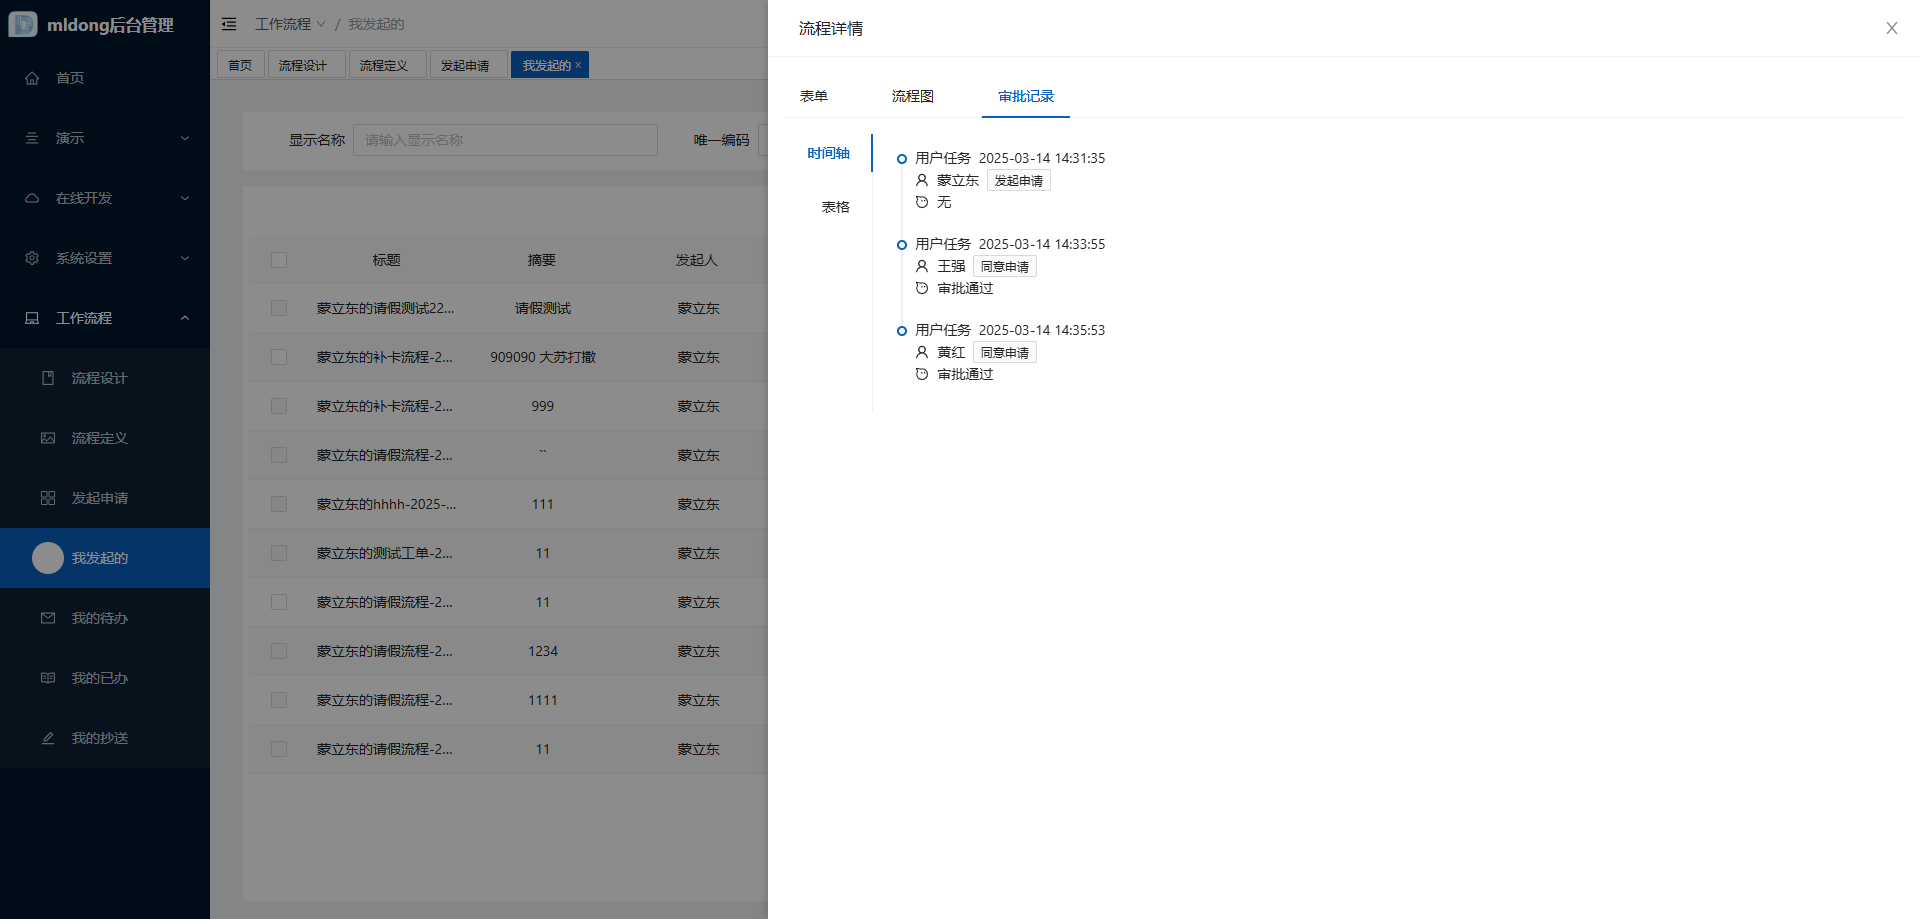Toggle the select-all header checkbox
This screenshot has width=1920, height=919.
[279, 260]
